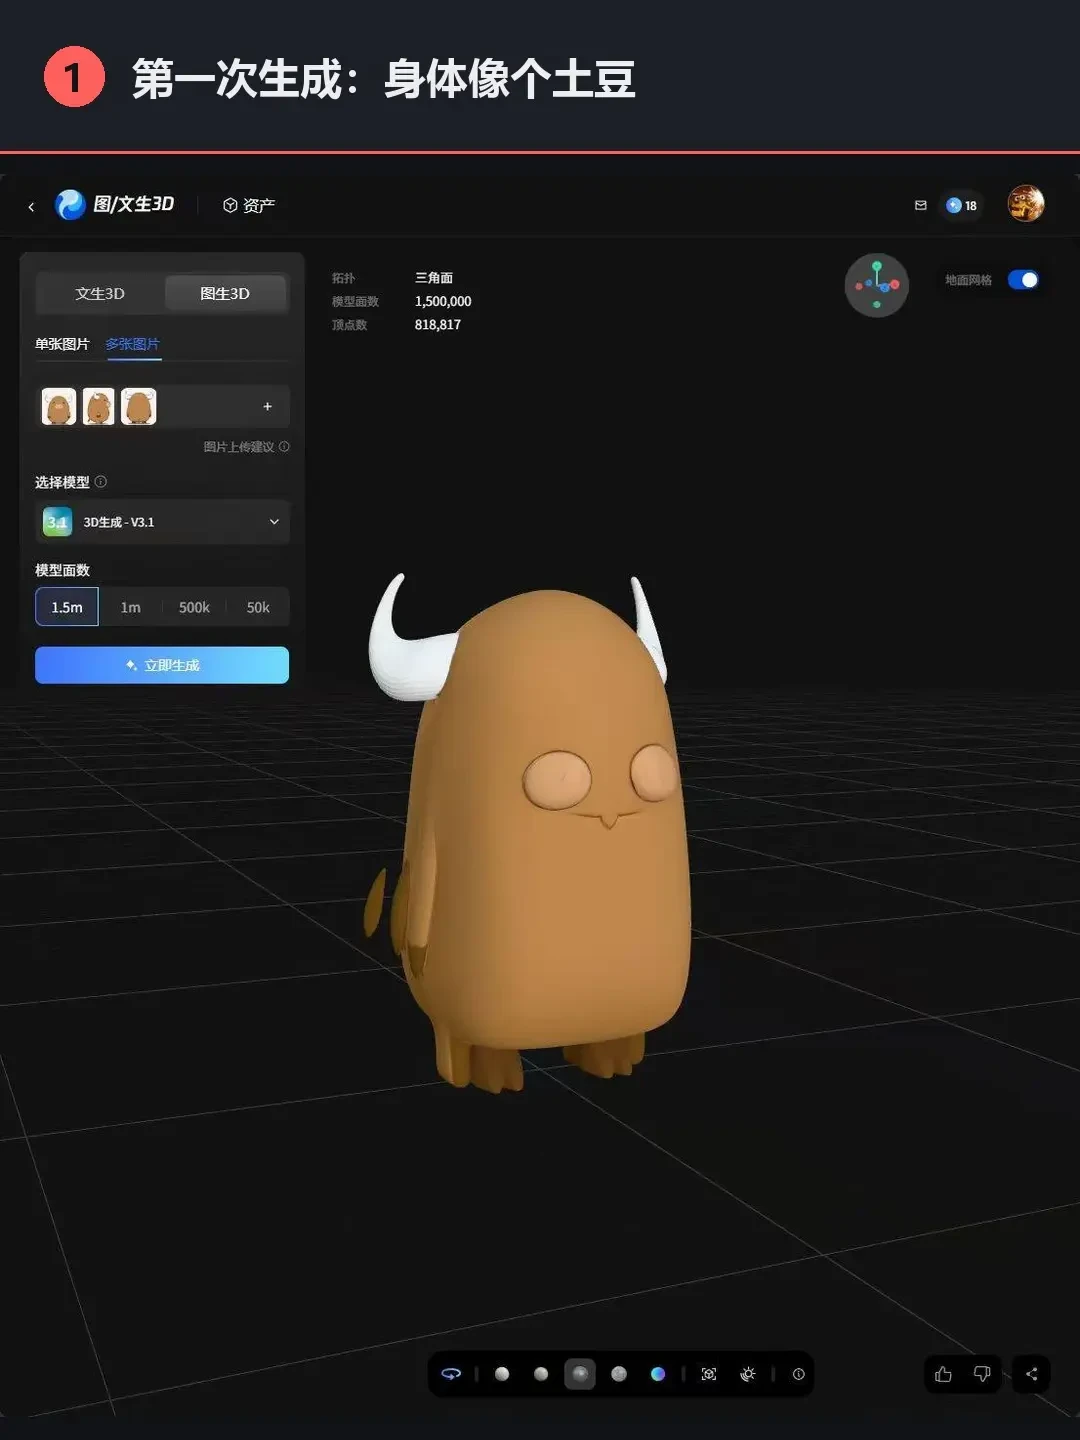Open the 资产 assets menu
1080x1440 pixels.
[249, 205]
